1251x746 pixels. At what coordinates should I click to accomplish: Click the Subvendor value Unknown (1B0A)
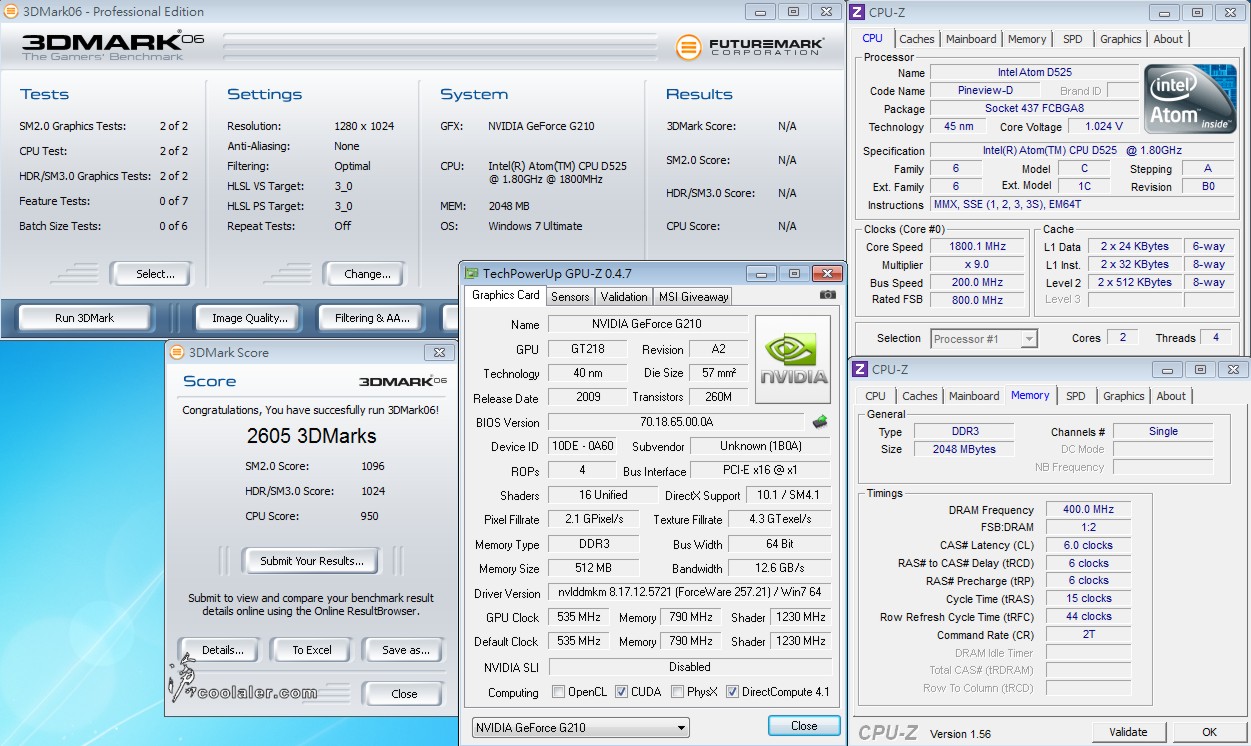coord(760,447)
